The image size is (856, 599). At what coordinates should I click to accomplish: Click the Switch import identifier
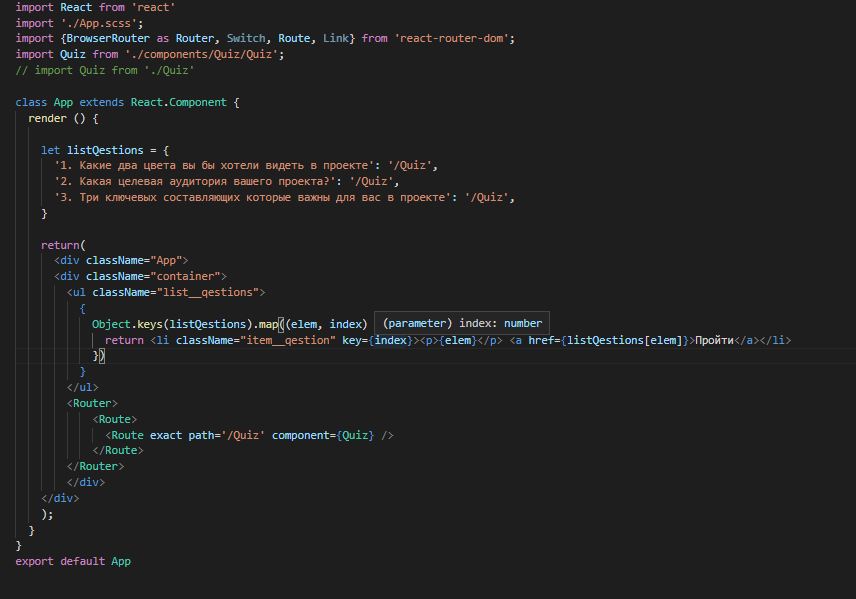(246, 38)
